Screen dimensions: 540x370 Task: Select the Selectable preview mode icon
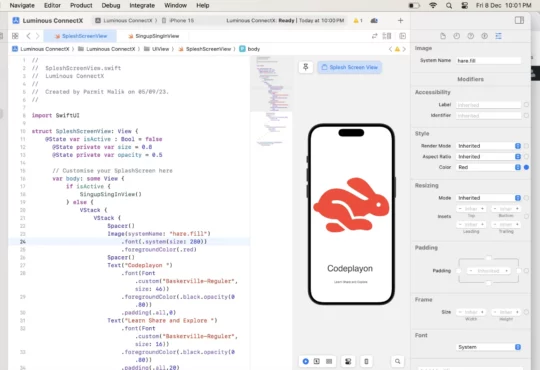pos(317,361)
